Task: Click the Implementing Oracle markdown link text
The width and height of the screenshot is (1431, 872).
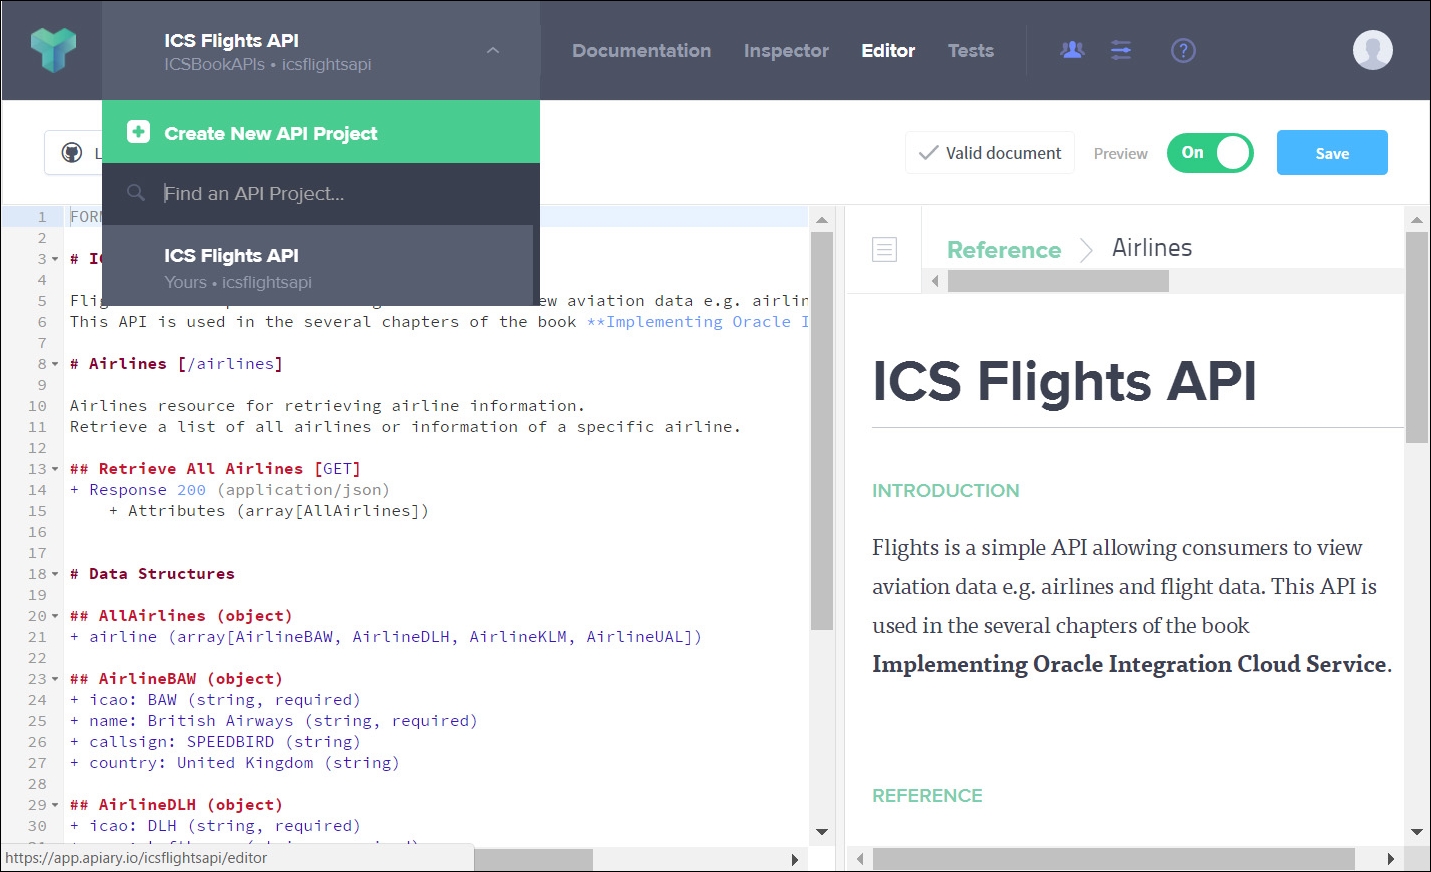Action: [697, 322]
